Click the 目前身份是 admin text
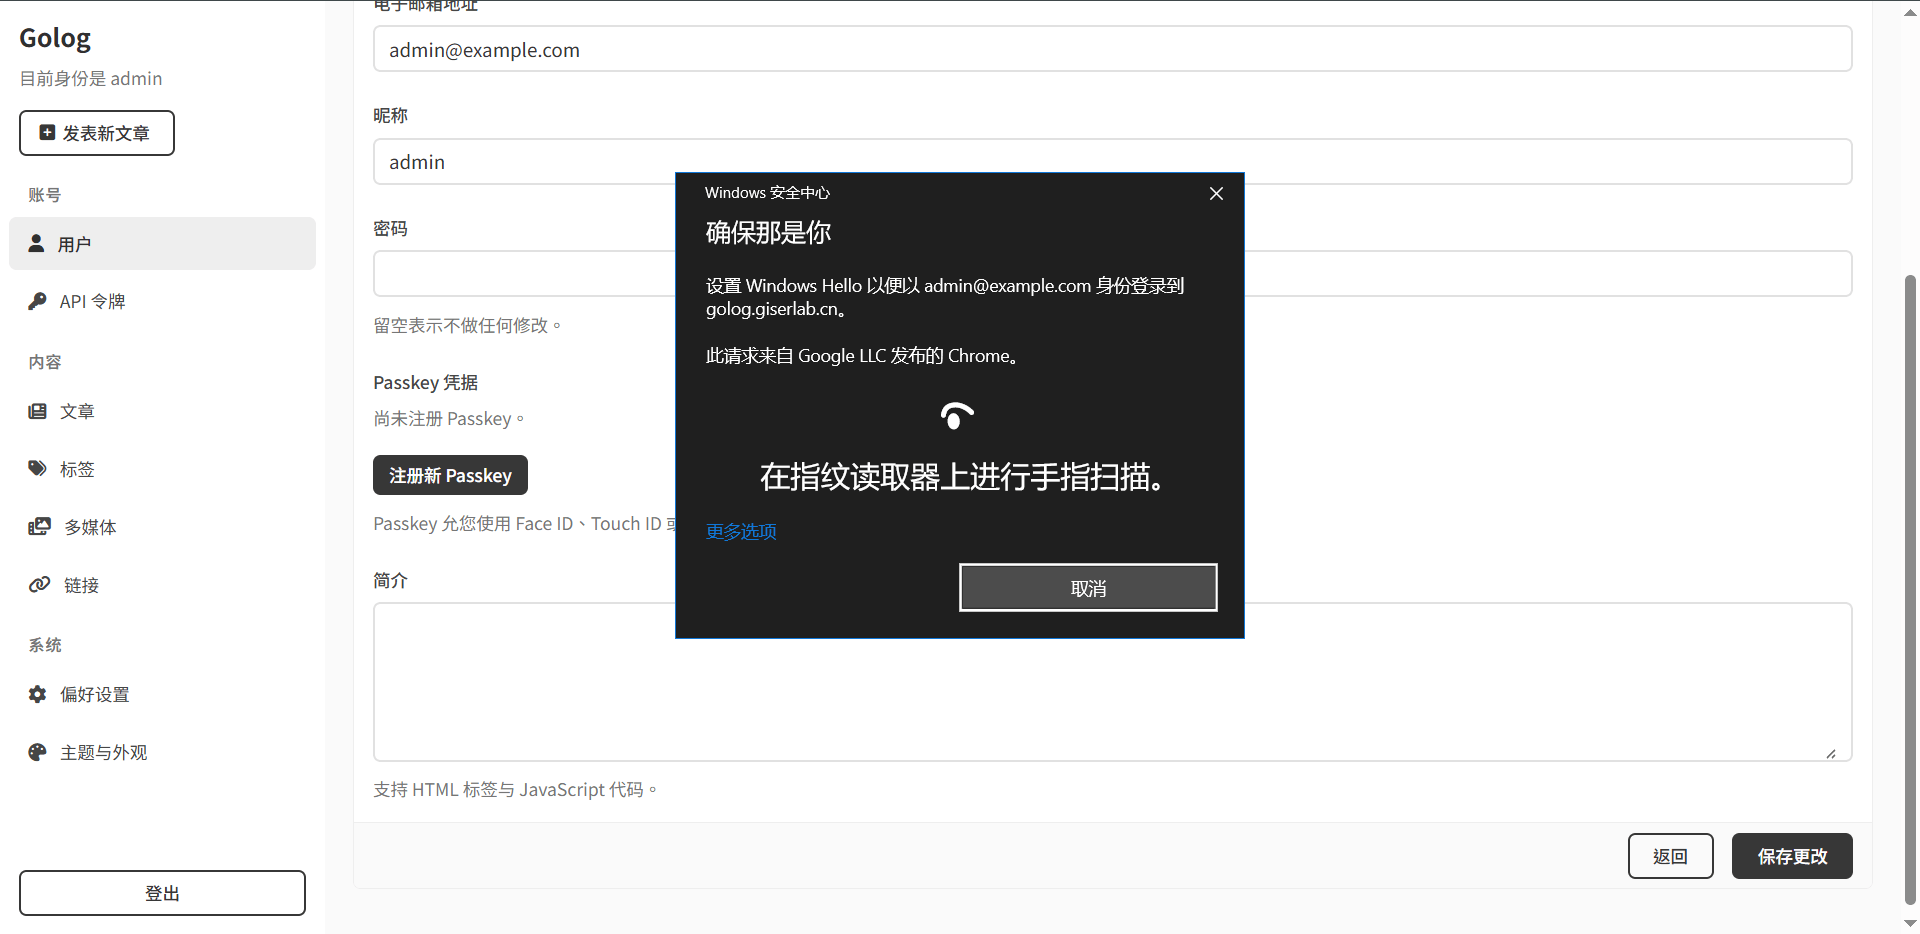 (x=91, y=78)
